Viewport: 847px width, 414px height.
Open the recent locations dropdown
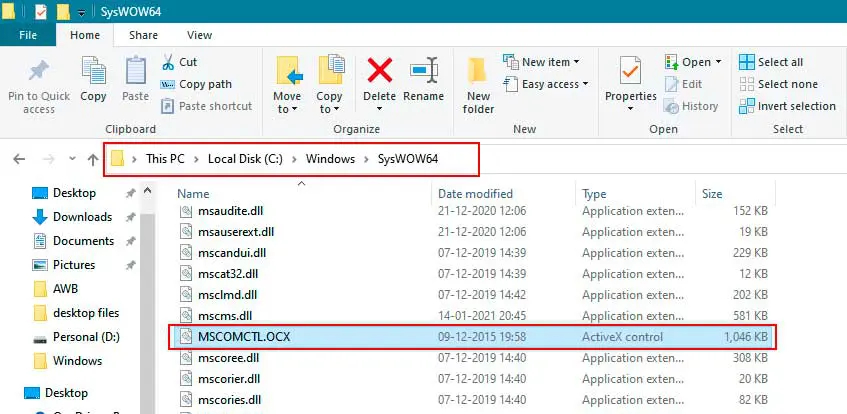(x=72, y=159)
